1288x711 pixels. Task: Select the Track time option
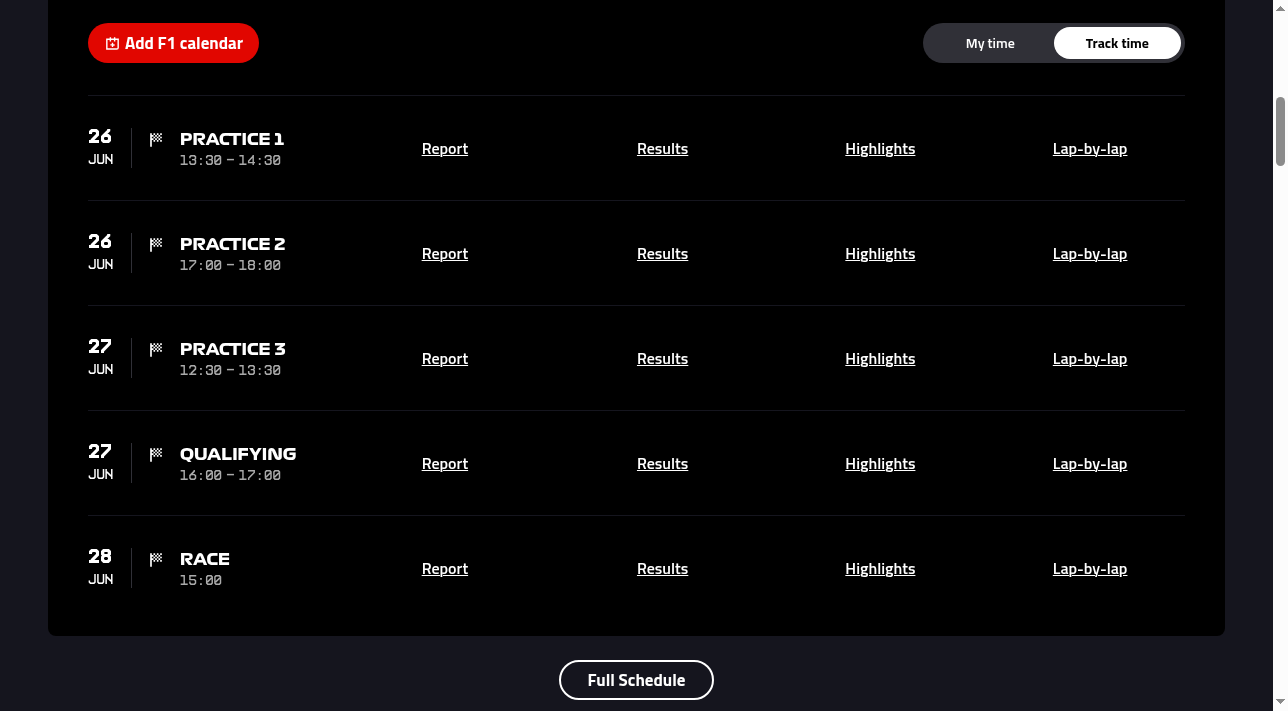(x=1117, y=43)
